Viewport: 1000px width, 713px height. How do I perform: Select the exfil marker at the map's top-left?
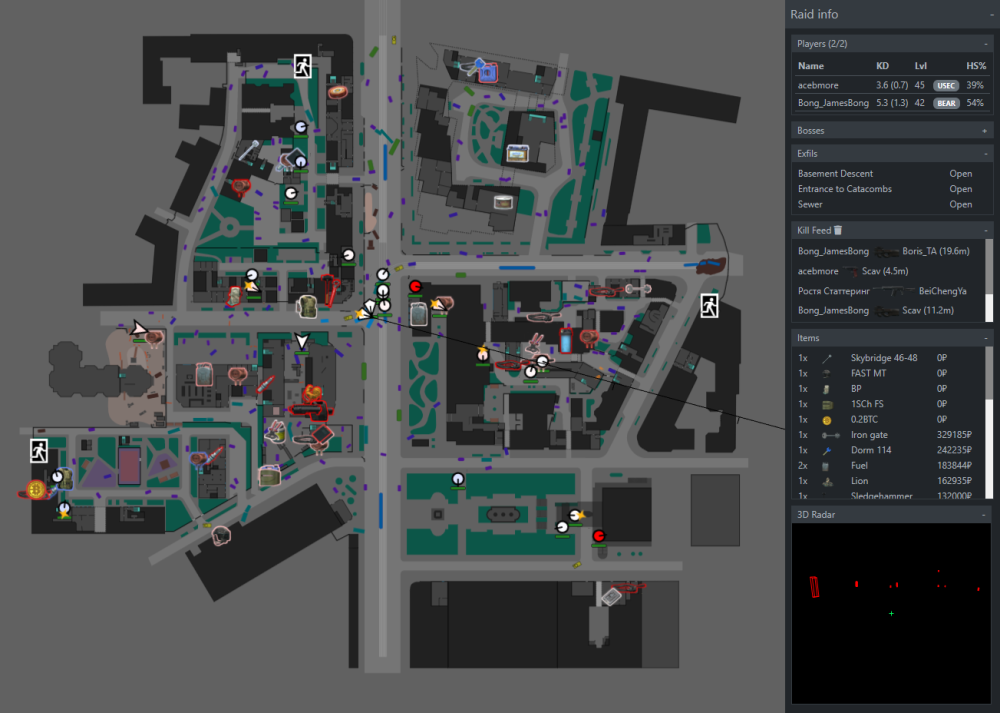[303, 66]
